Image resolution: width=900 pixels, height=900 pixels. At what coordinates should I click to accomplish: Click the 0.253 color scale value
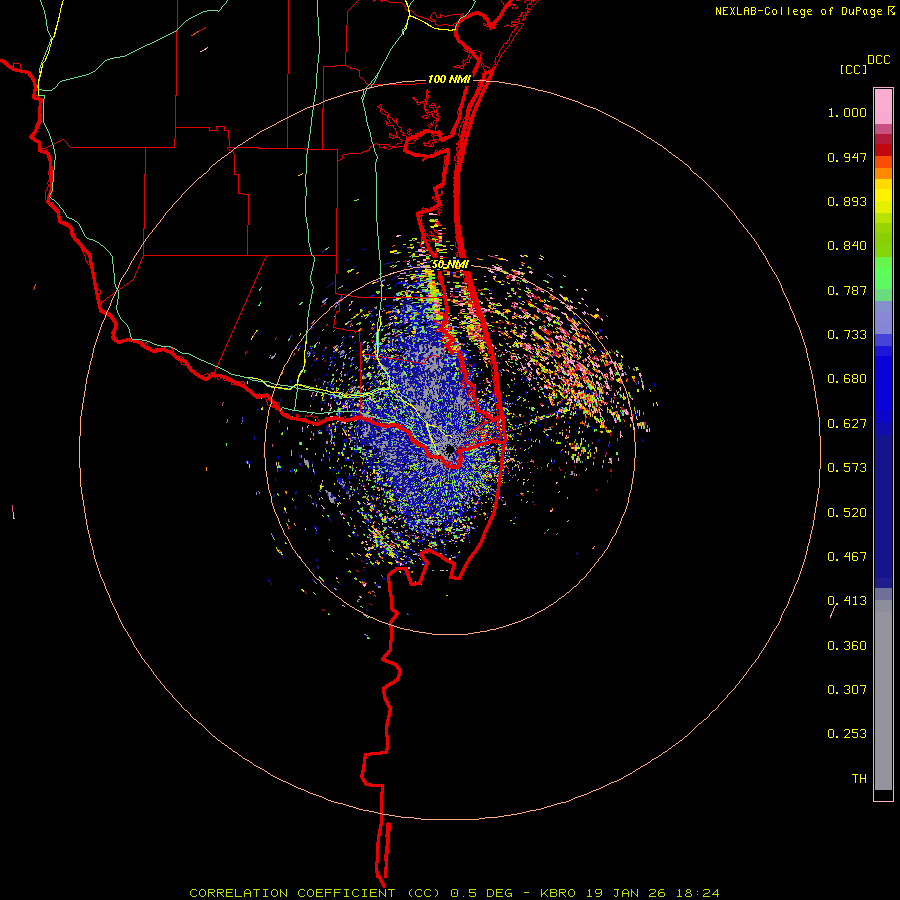847,734
